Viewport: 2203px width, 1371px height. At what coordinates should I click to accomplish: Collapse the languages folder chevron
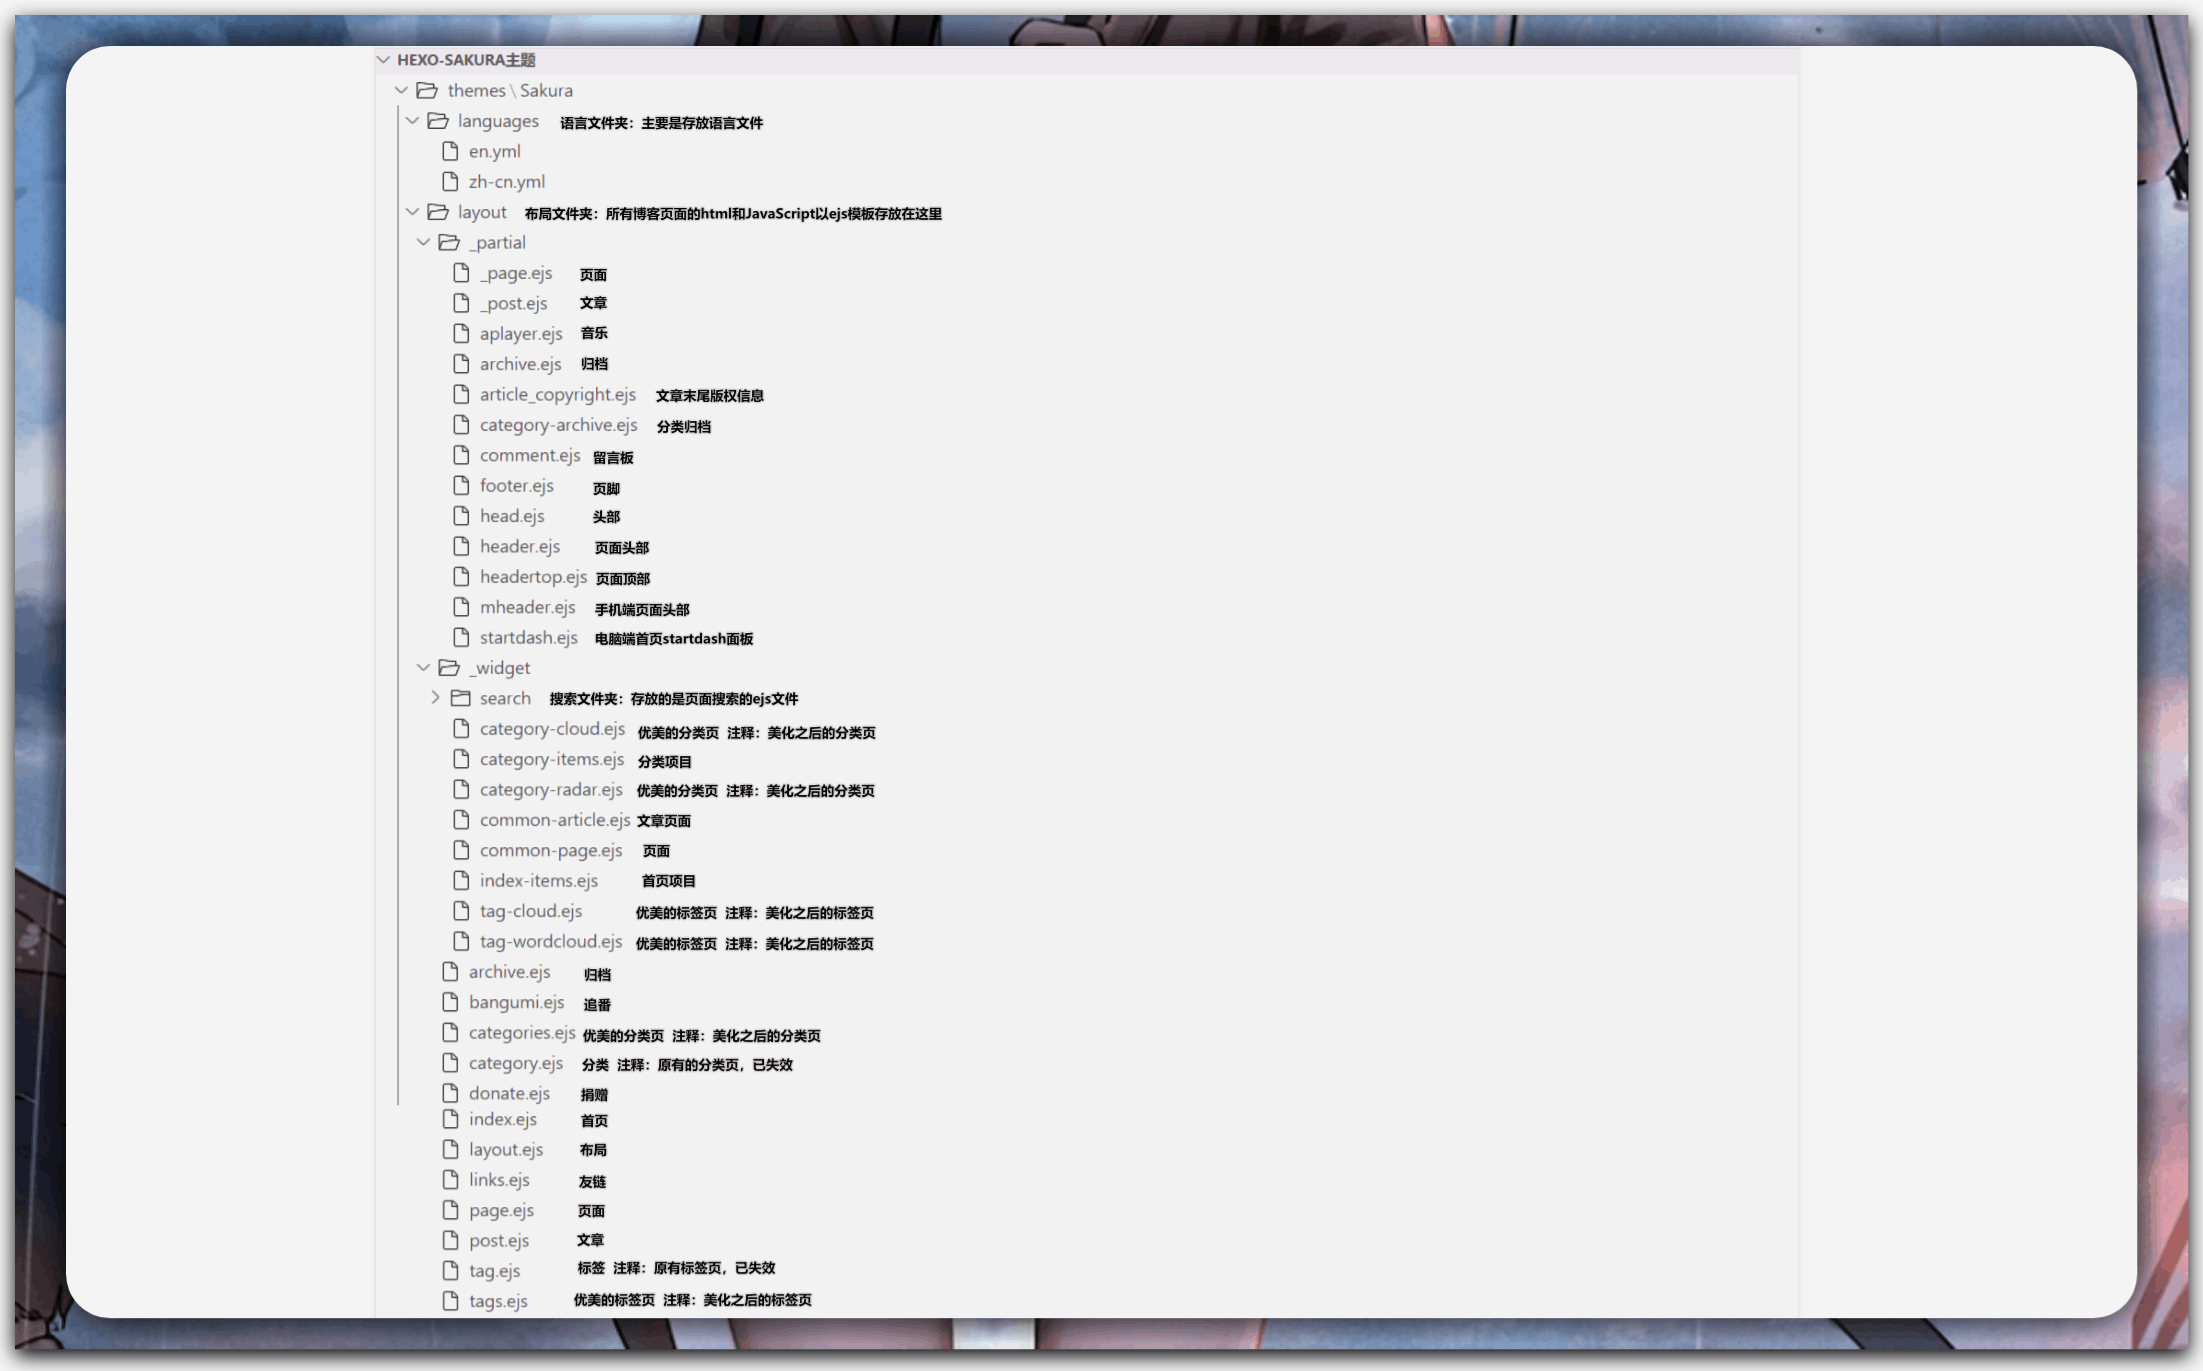point(412,121)
